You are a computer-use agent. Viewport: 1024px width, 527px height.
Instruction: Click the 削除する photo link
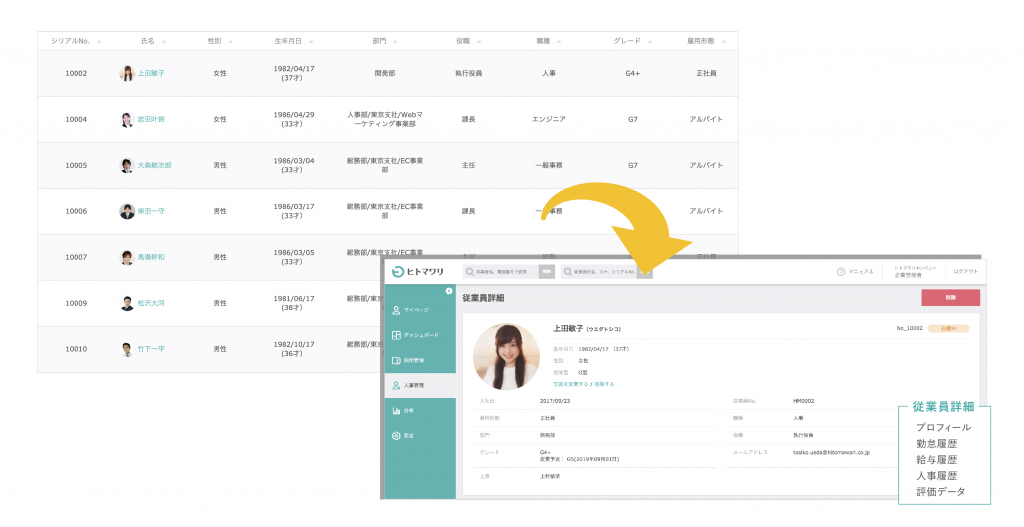pyautogui.click(x=604, y=384)
